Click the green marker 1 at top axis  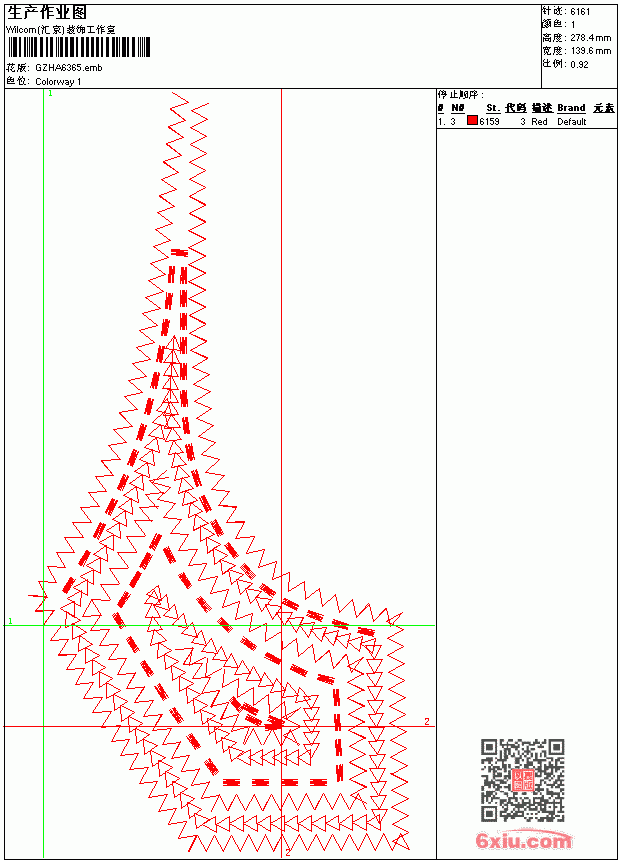click(50, 94)
